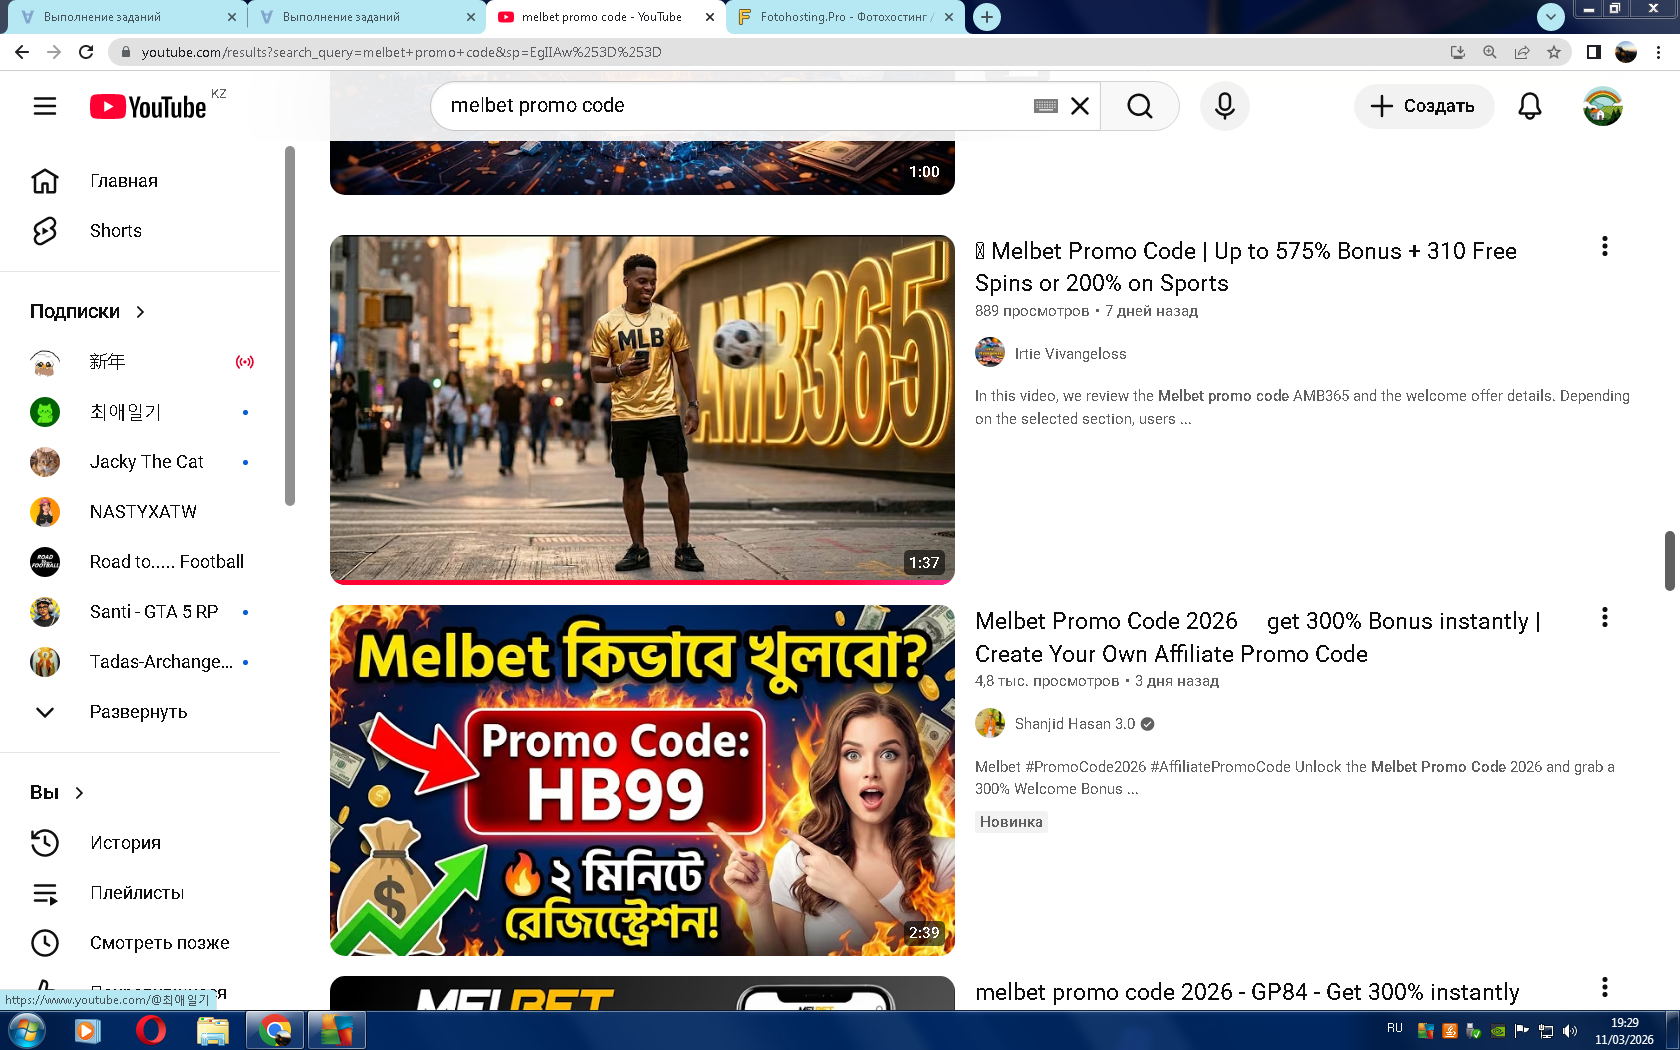
Task: Switch the RU input language indicator
Action: 1395,1029
